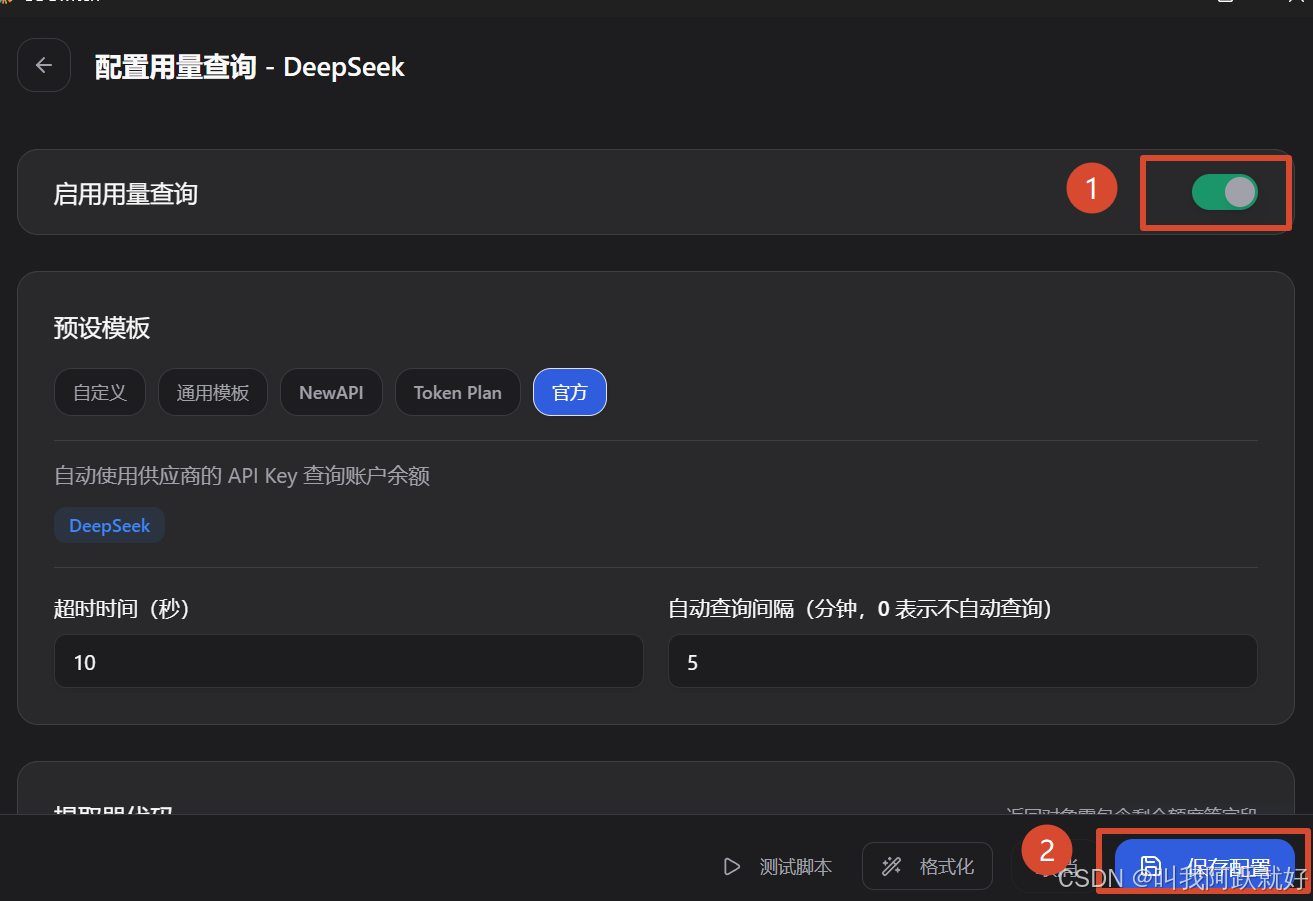Go back using the left arrow button
1313x901 pixels.
pos(44,65)
